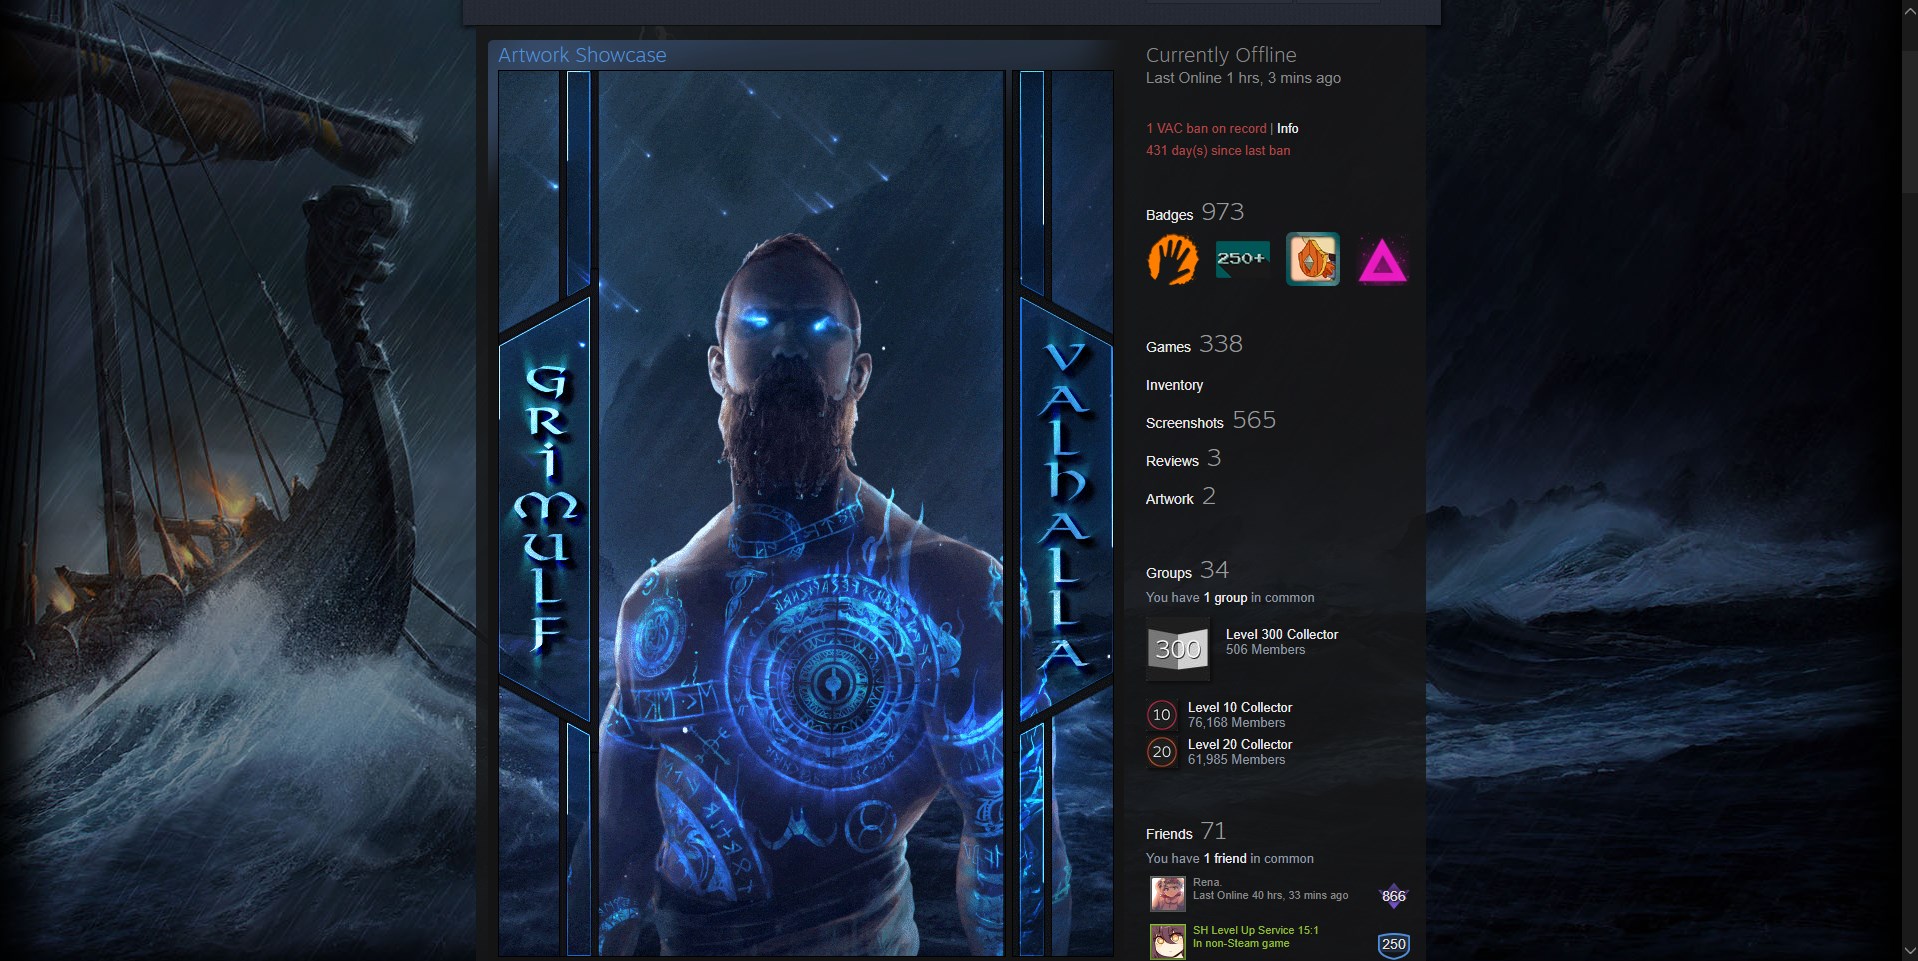Open Rena's avatar picture
Image resolution: width=1918 pixels, height=961 pixels.
coord(1167,893)
